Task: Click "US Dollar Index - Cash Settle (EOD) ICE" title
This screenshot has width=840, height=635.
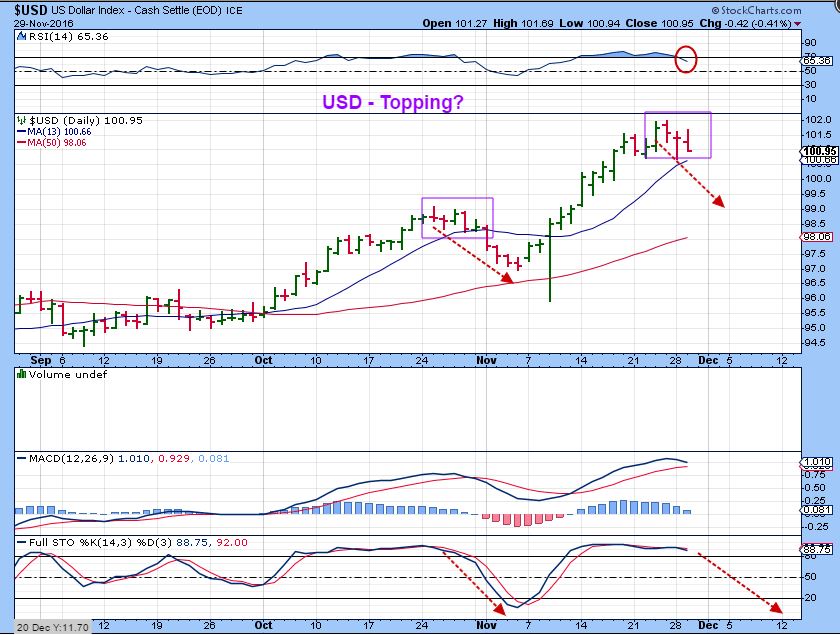Action: click(147, 10)
